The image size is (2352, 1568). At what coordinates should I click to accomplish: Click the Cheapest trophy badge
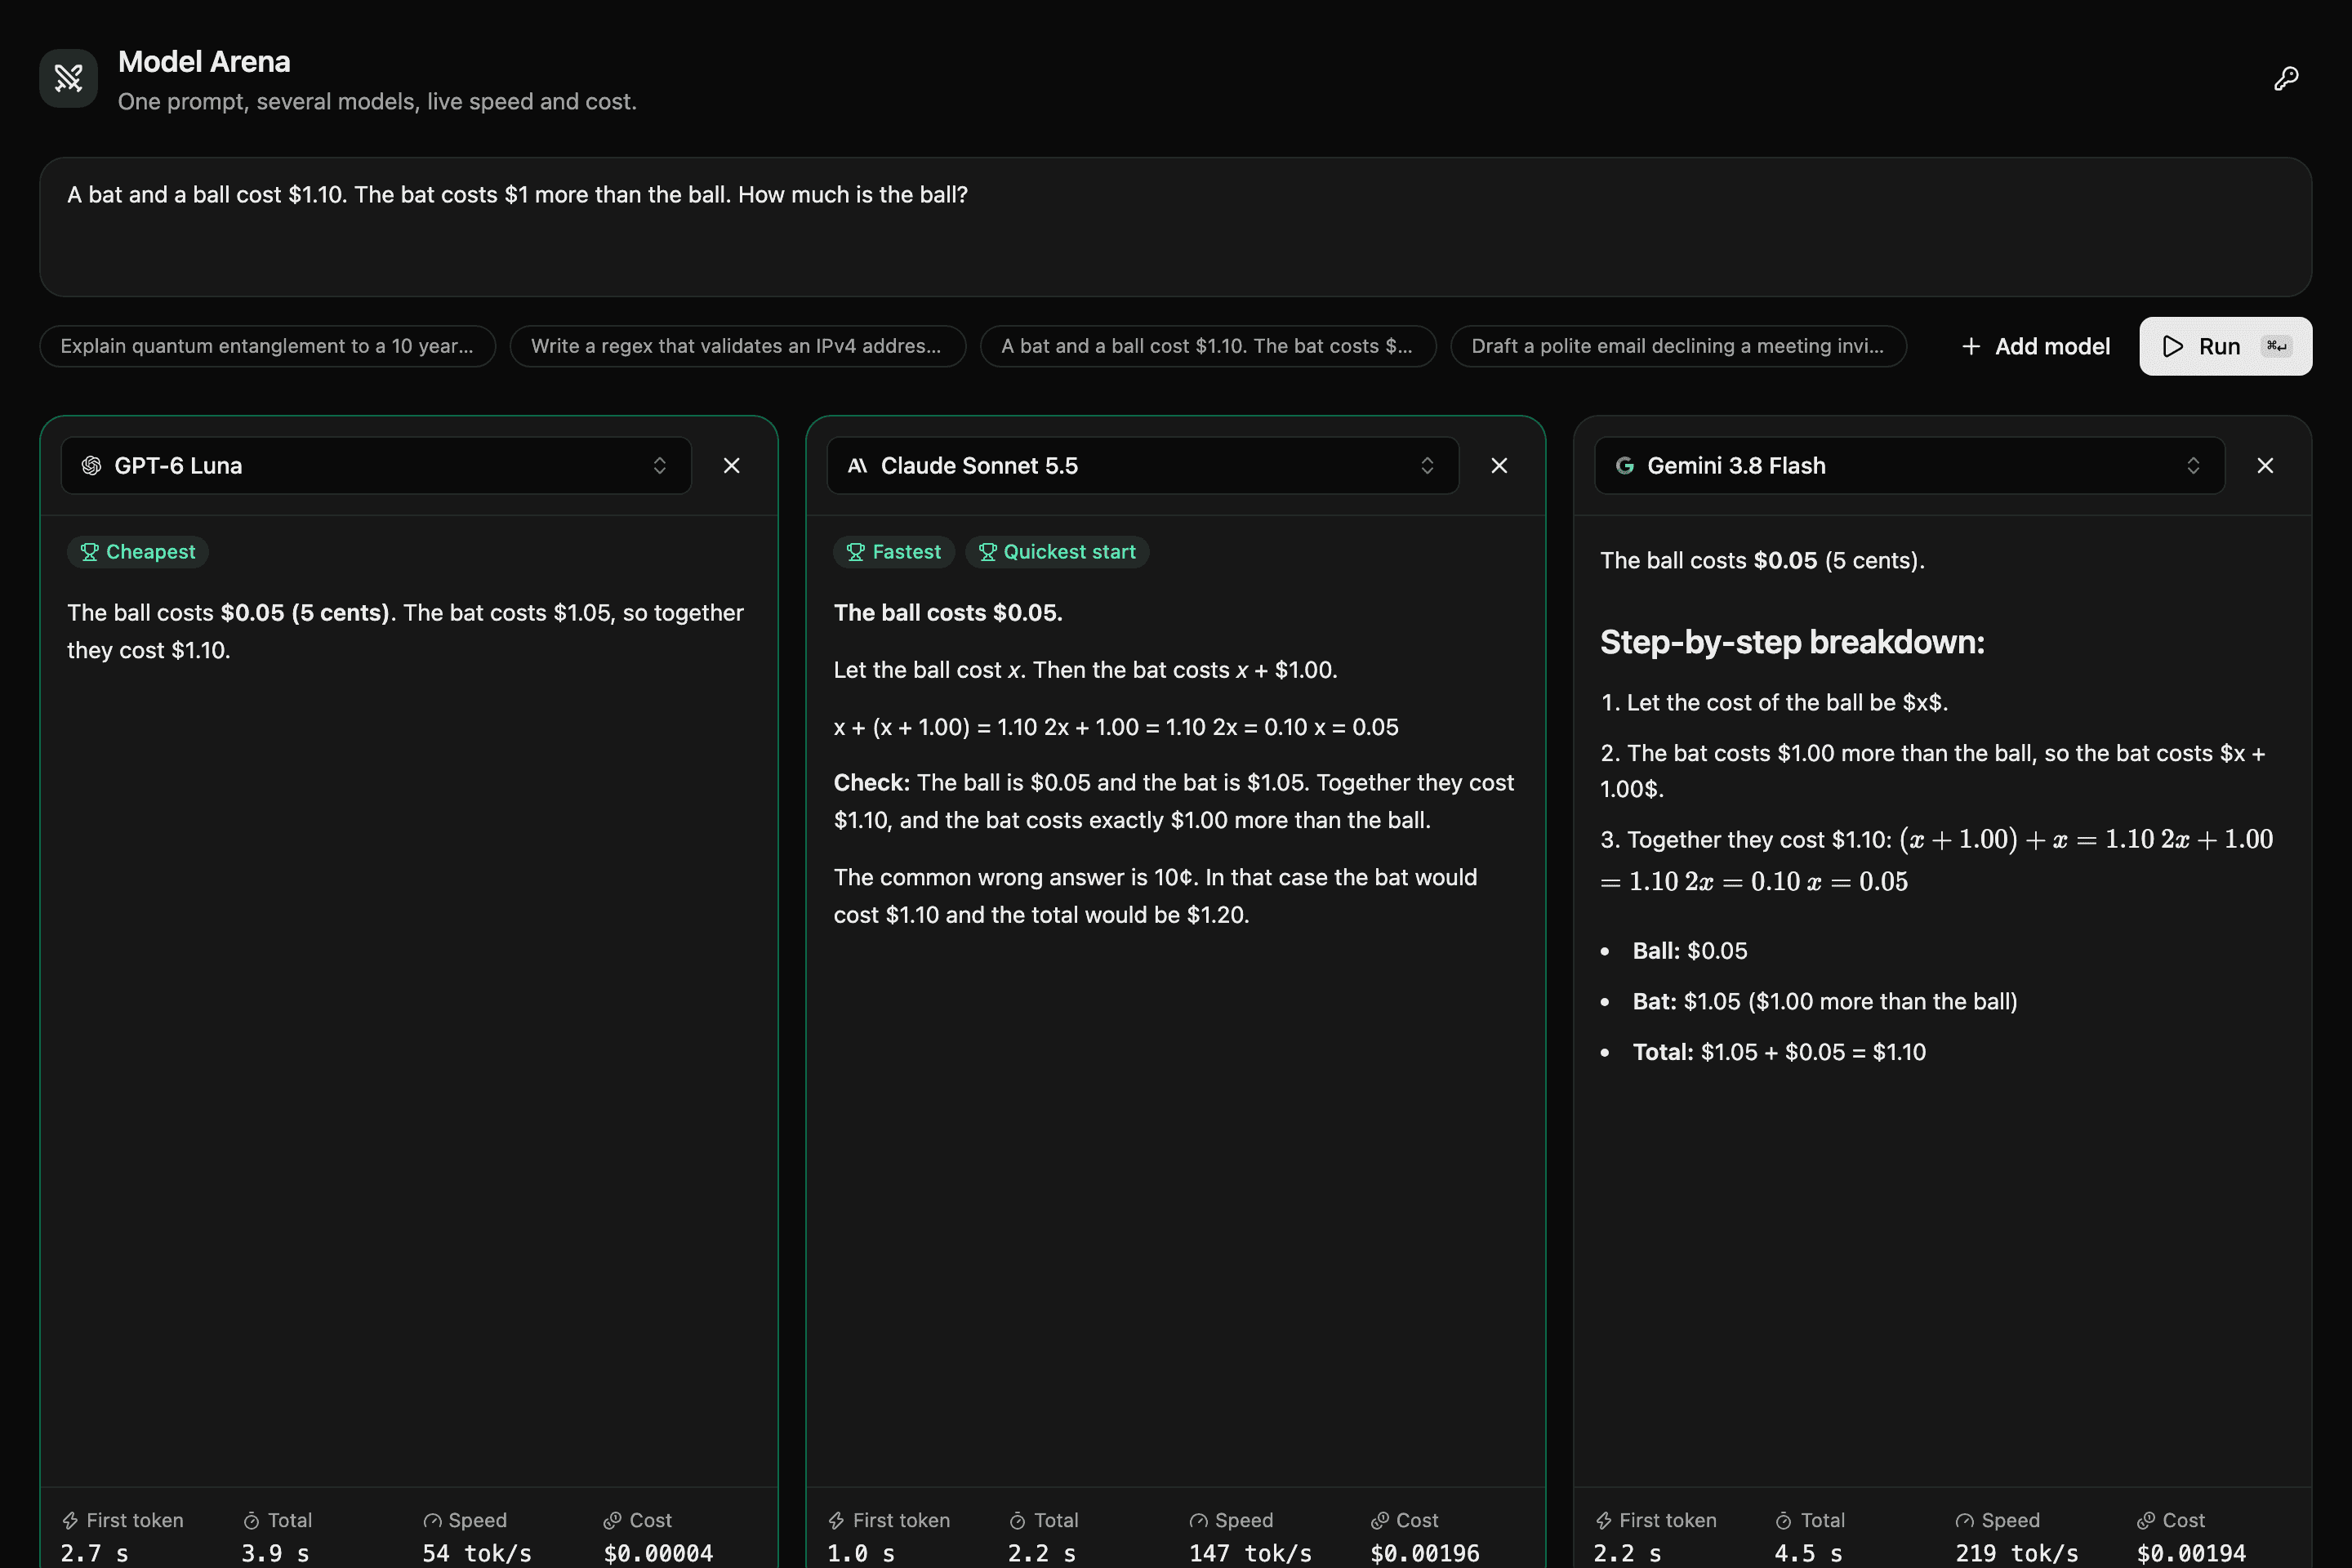(138, 552)
